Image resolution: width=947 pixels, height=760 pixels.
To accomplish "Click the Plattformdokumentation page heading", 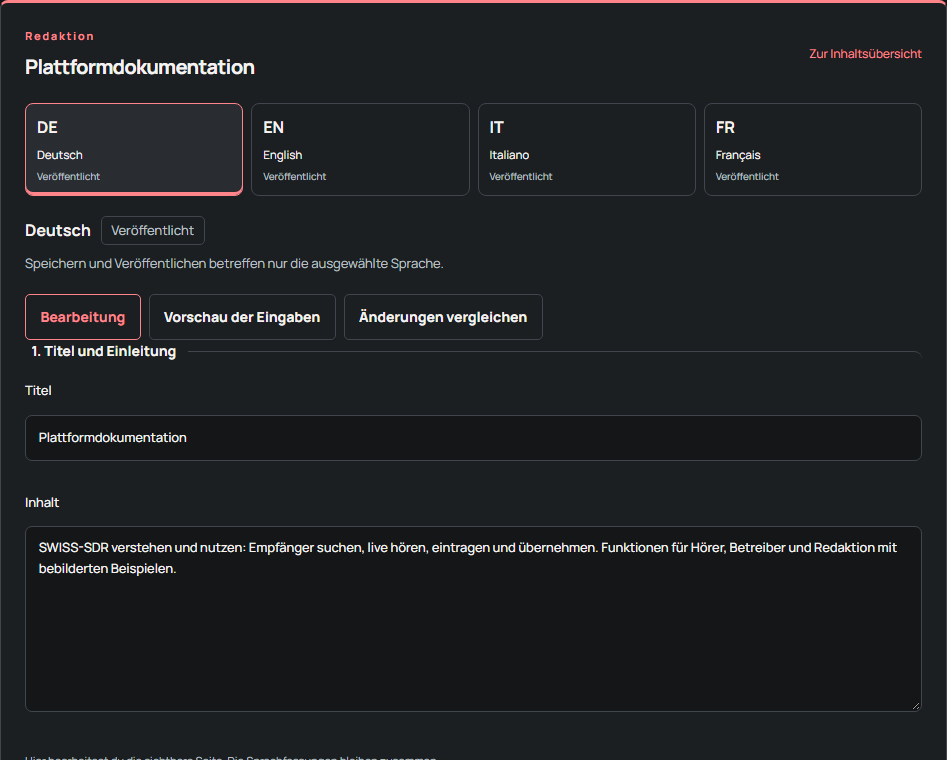I will pos(140,67).
